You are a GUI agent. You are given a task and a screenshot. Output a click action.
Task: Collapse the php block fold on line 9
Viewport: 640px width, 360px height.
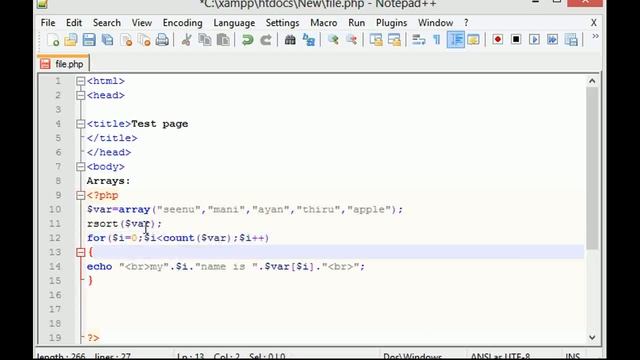tap(80, 196)
